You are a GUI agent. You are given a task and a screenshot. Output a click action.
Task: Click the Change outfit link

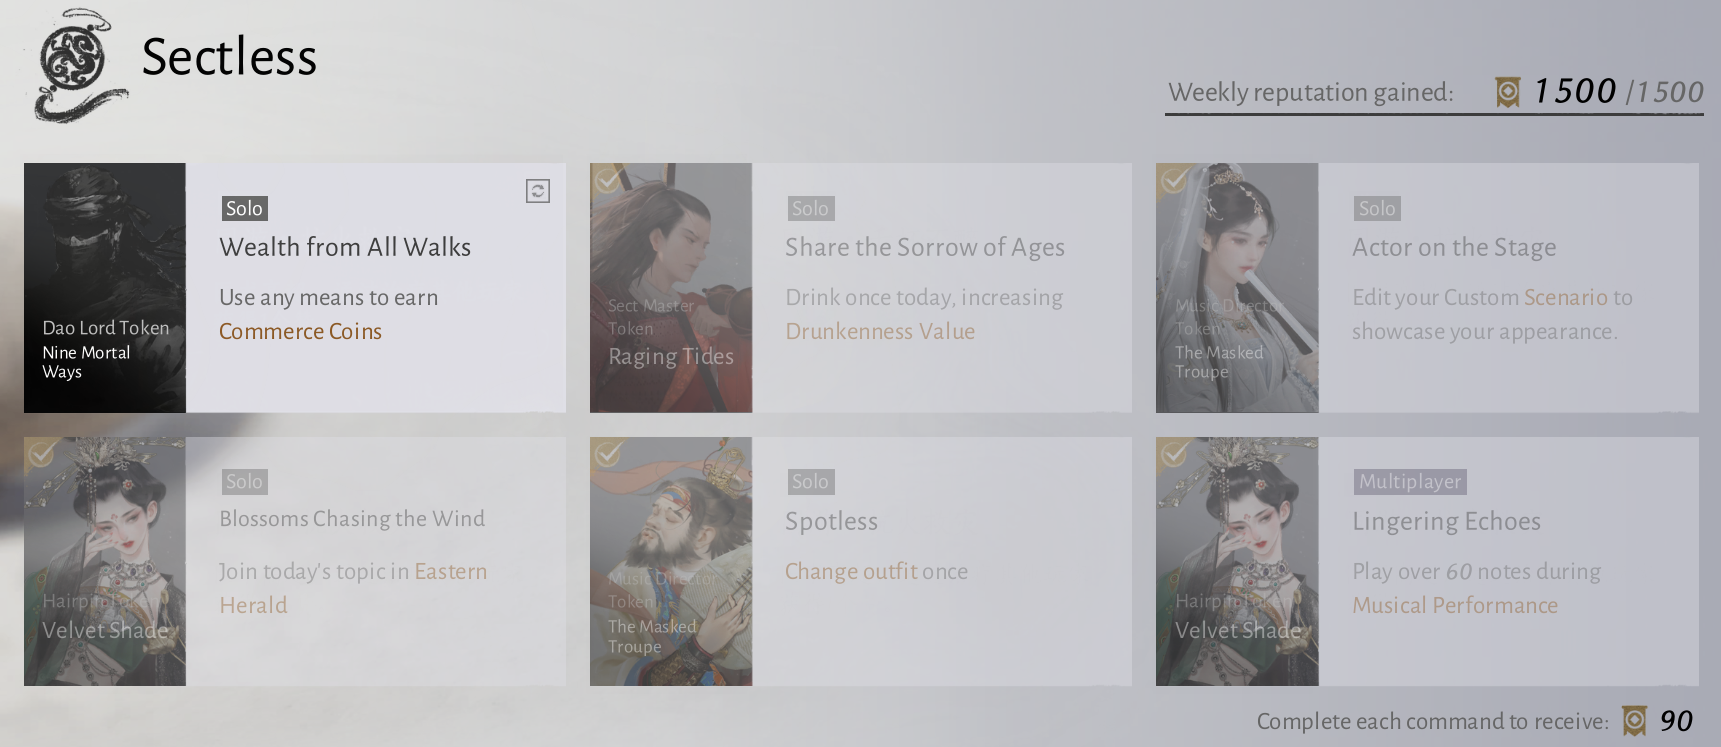point(850,571)
